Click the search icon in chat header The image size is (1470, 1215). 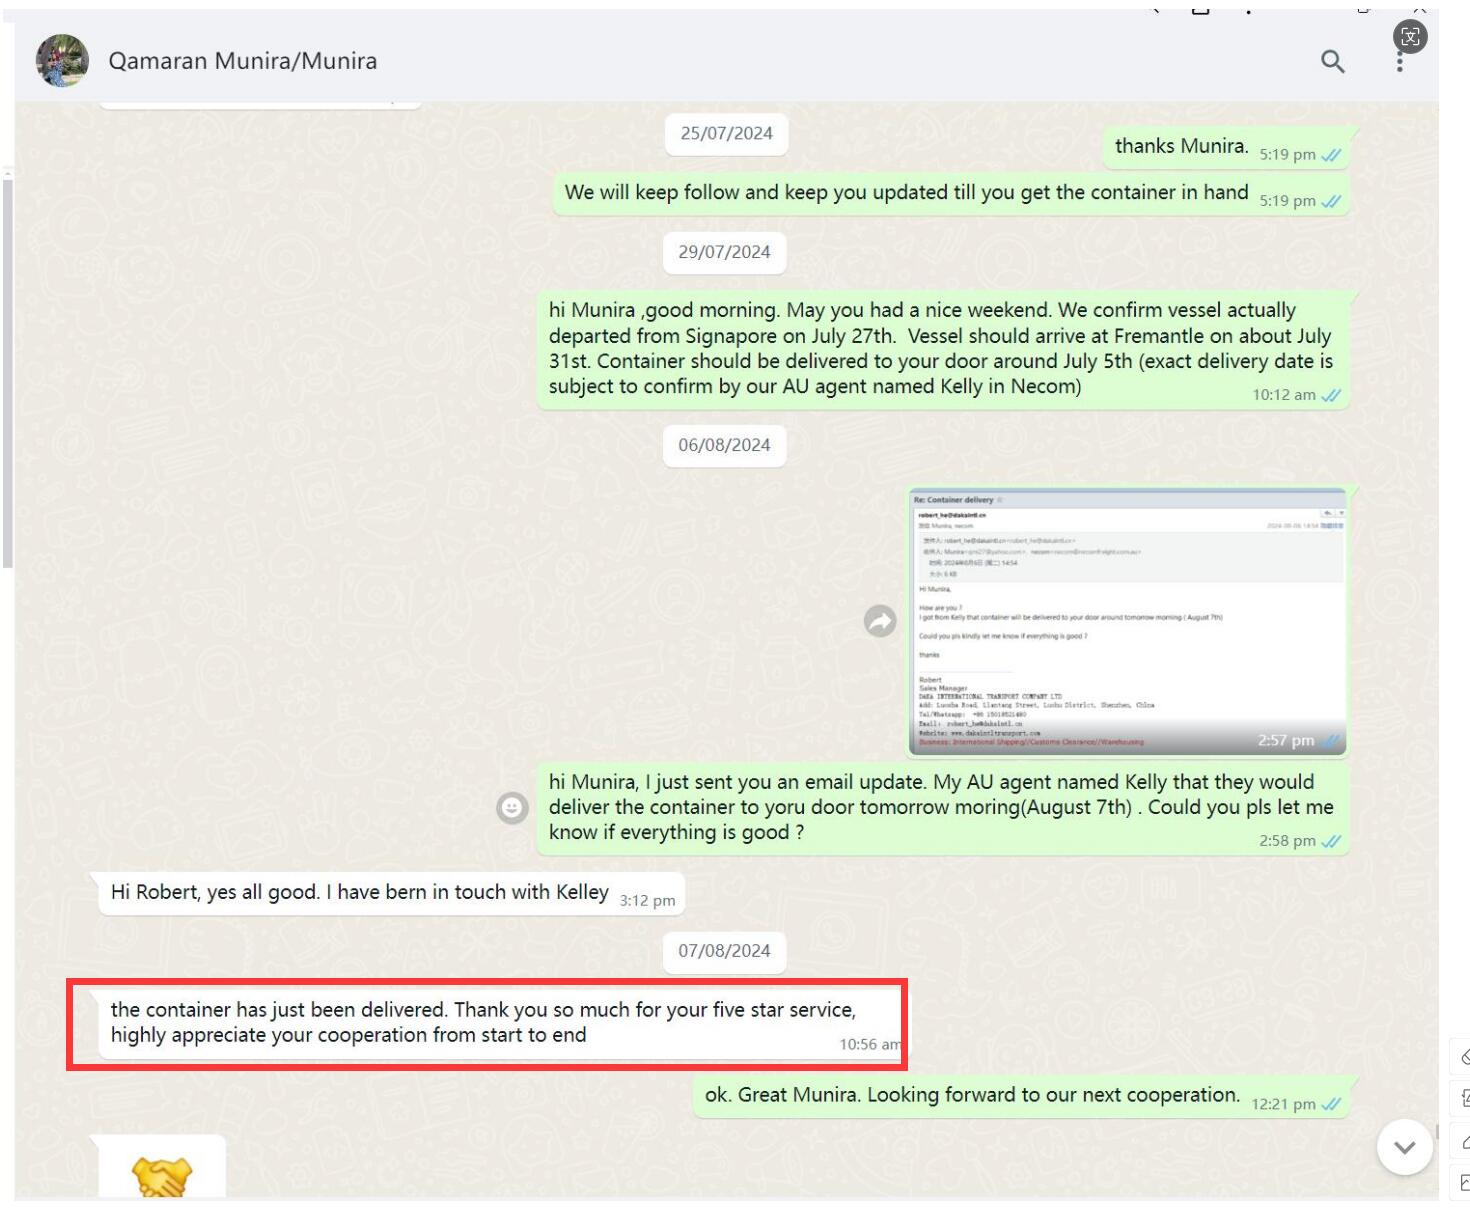click(1332, 61)
